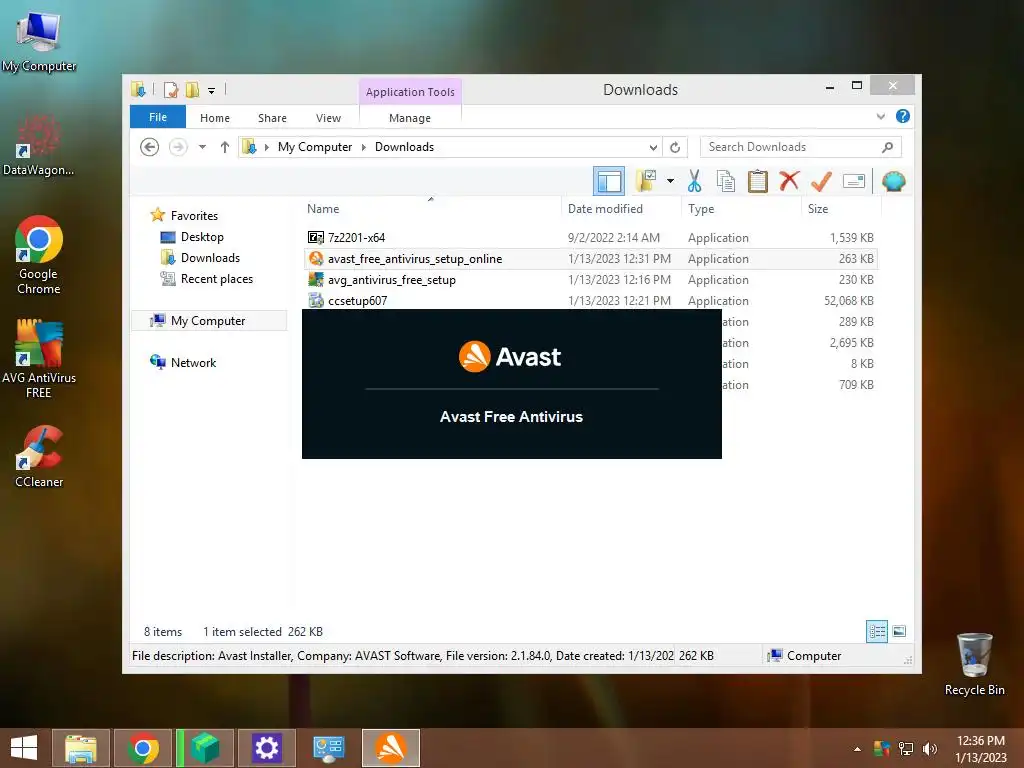Image resolution: width=1024 pixels, height=768 pixels.
Task: Show hidden system tray icons
Action: 857,749
